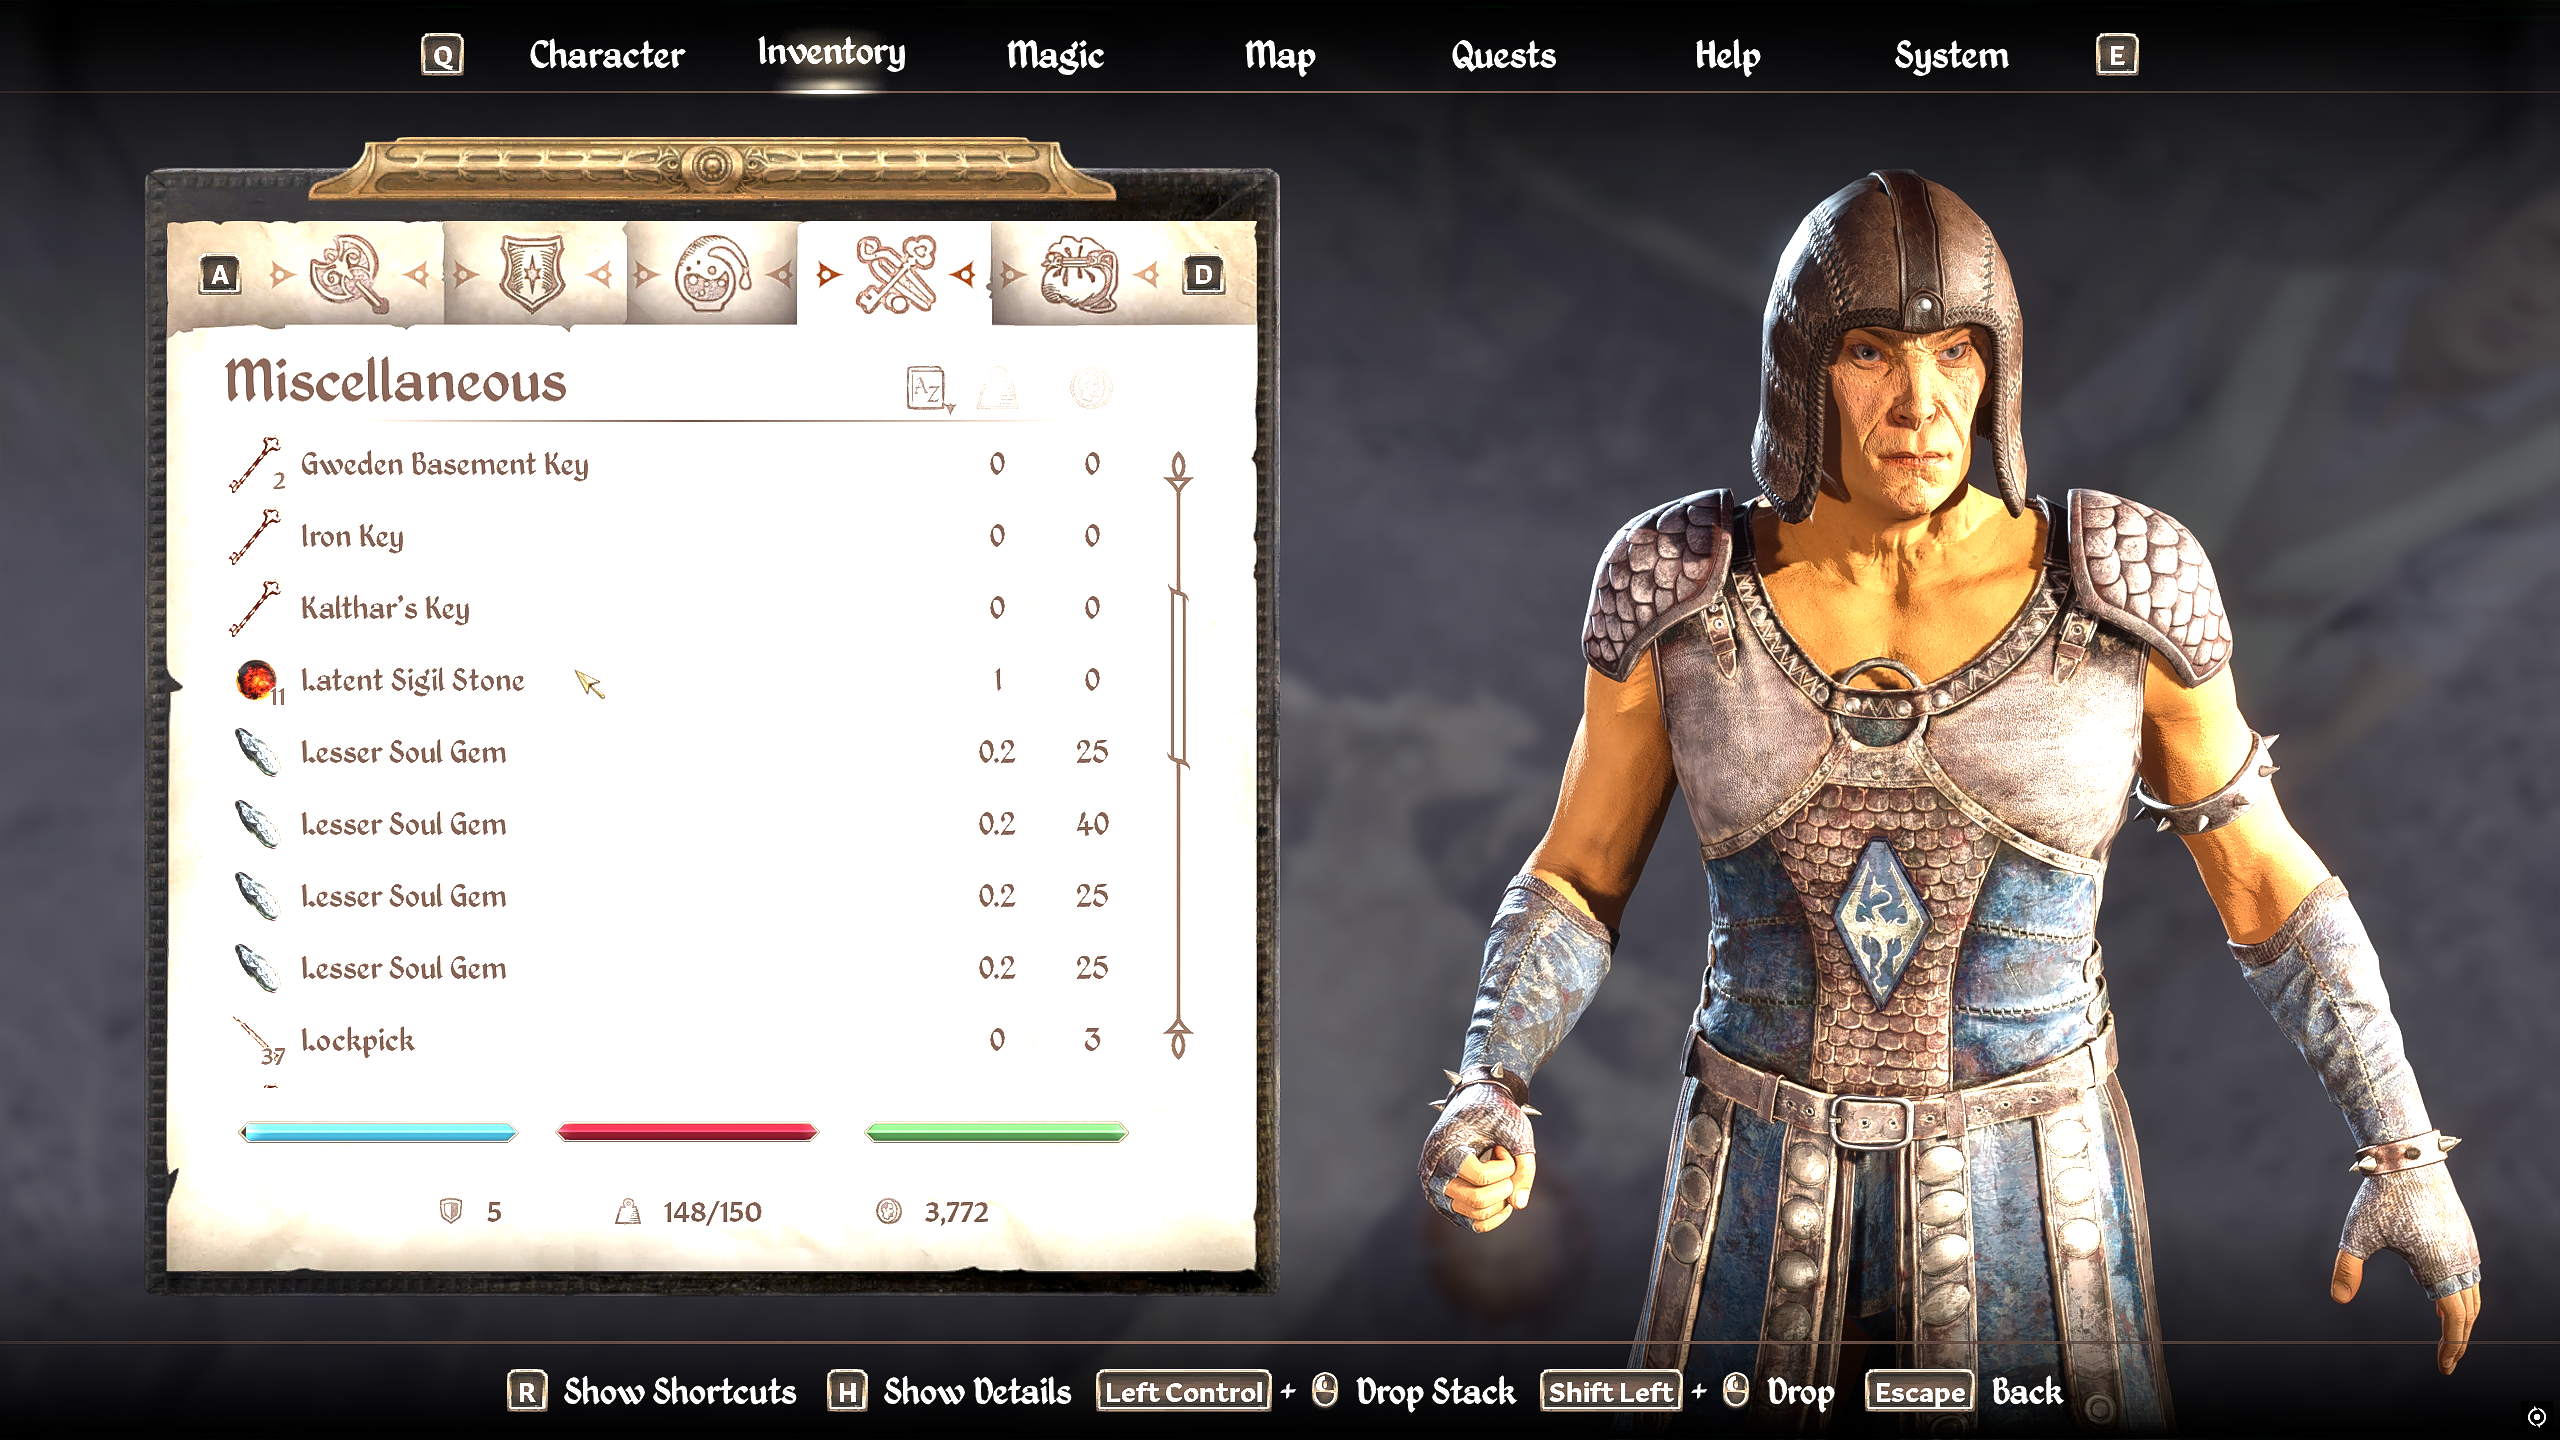This screenshot has height=1440, width=2560.
Task: Open the All Items sack category icon
Action: [x=1079, y=274]
